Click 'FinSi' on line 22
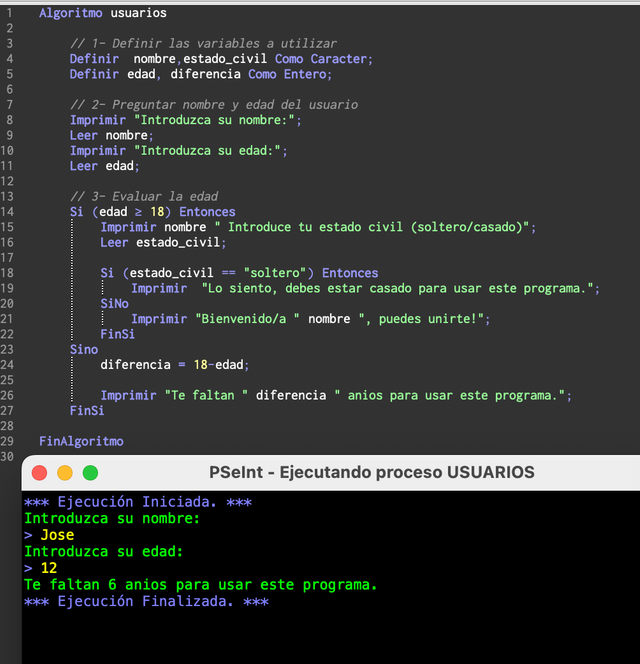 117,334
